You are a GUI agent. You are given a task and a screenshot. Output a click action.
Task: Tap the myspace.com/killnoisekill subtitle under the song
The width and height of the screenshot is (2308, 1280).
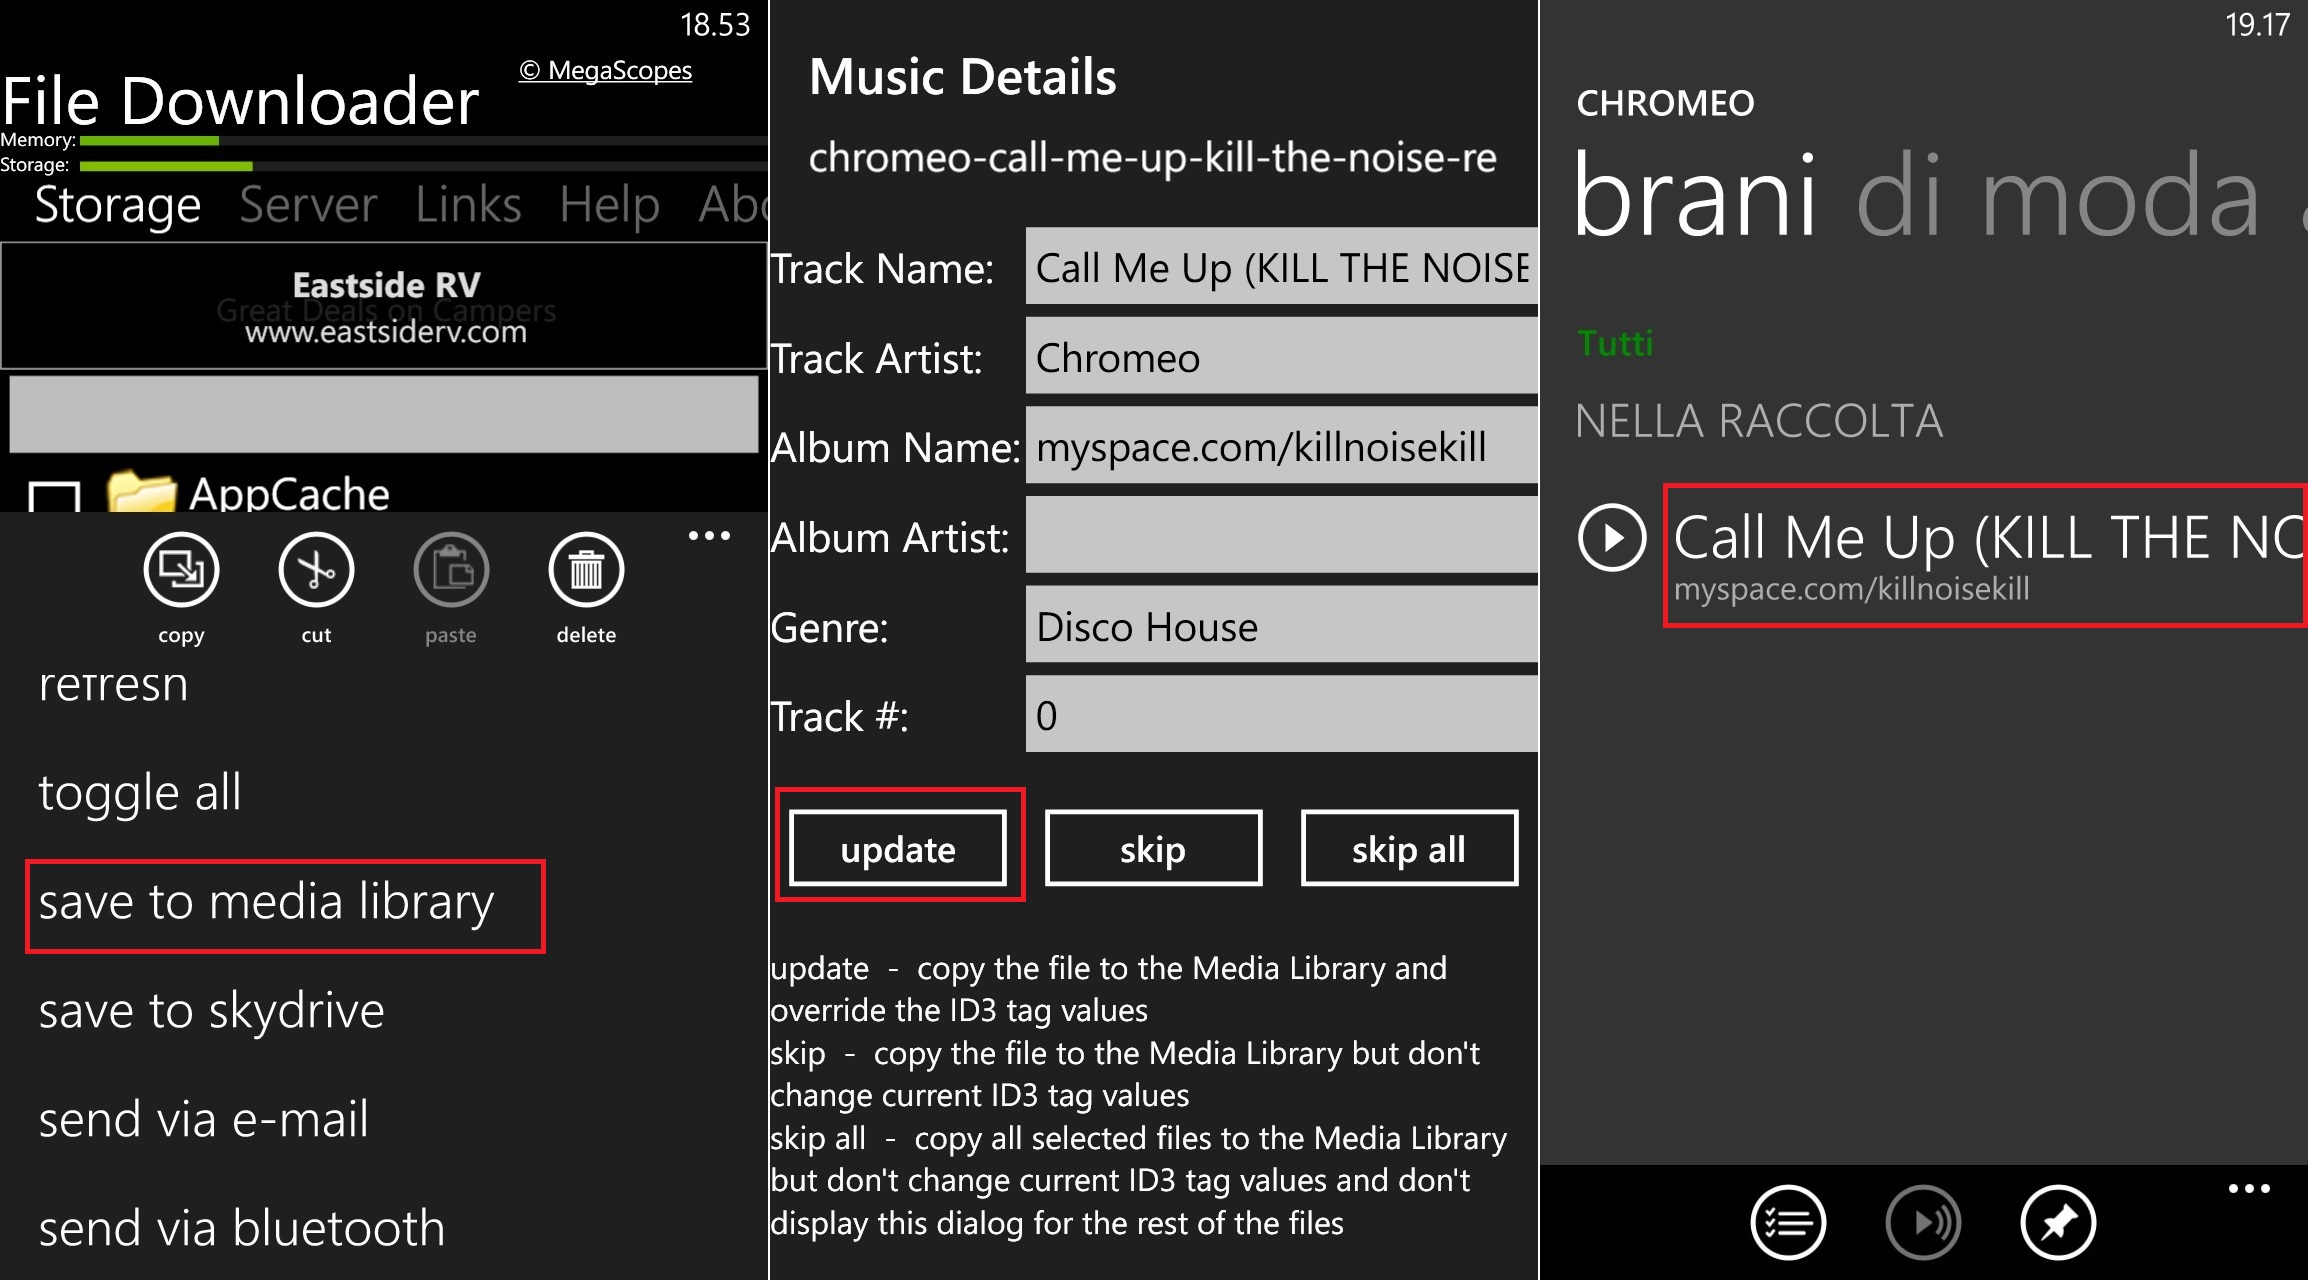1852,589
